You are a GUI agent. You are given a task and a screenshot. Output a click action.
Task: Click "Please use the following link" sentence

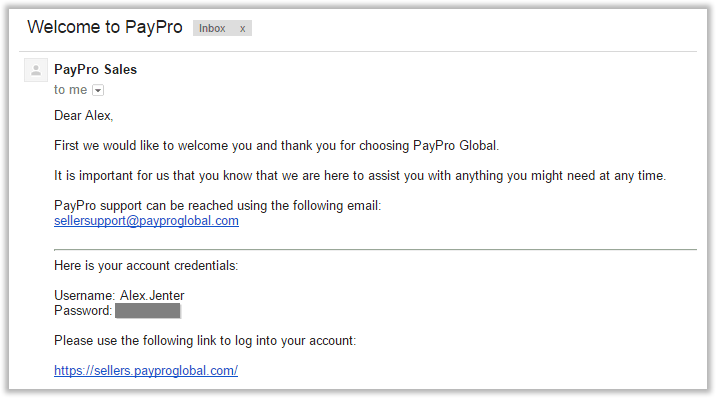coord(205,341)
